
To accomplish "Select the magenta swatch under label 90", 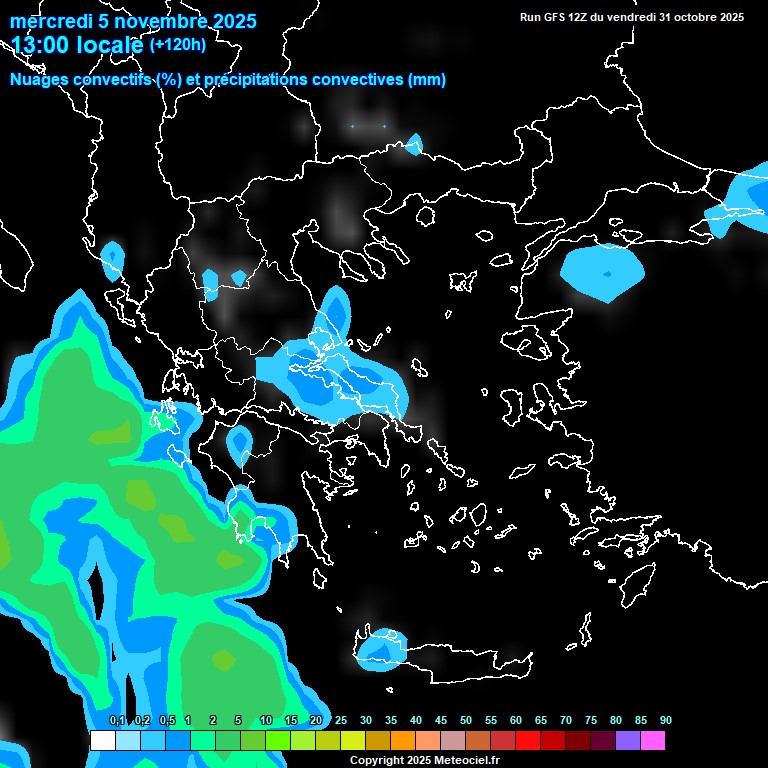I will [653, 741].
